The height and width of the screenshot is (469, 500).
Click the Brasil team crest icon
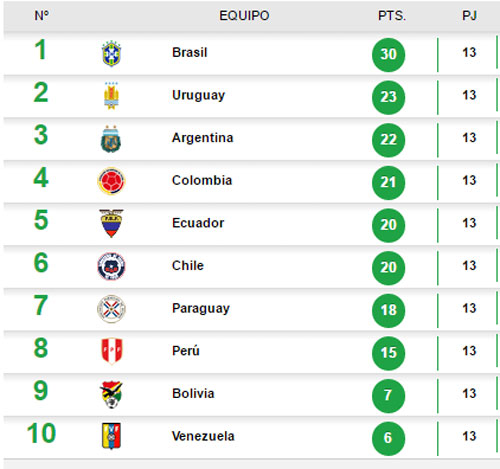(x=111, y=54)
